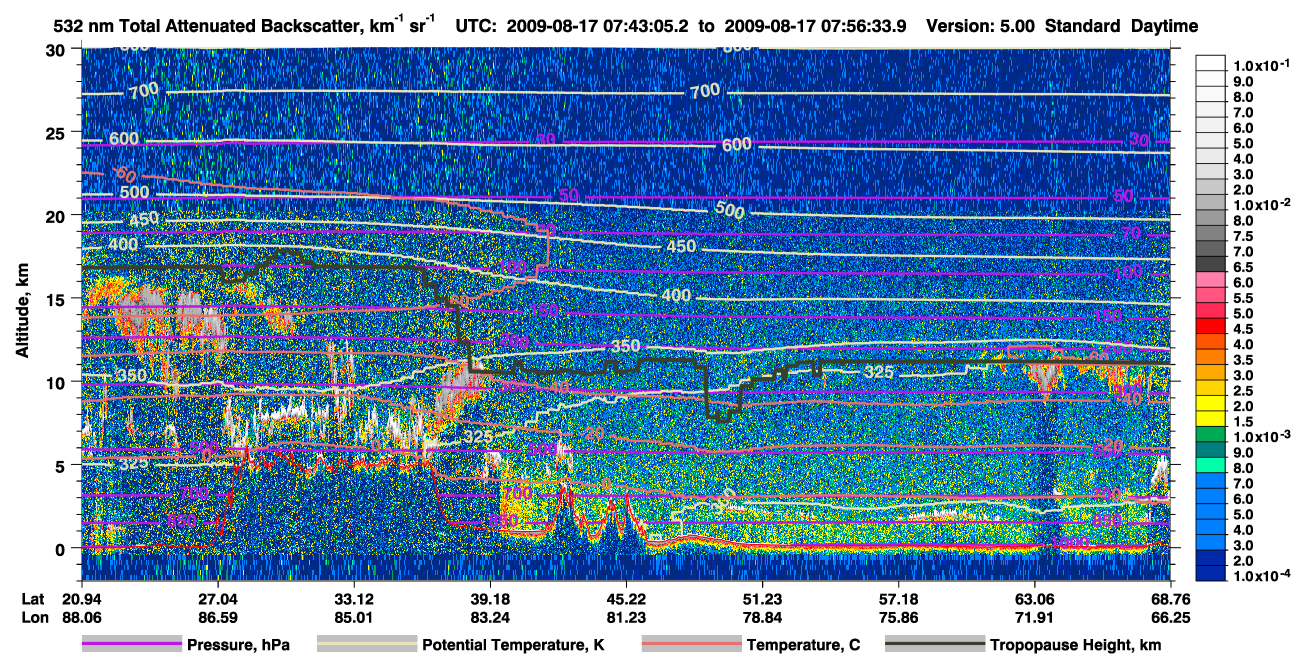Click the dark Tropopause Height legend line sample

935,645
